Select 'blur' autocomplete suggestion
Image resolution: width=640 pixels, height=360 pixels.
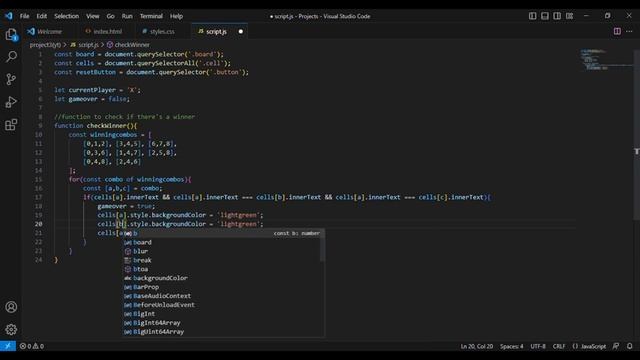(223, 251)
